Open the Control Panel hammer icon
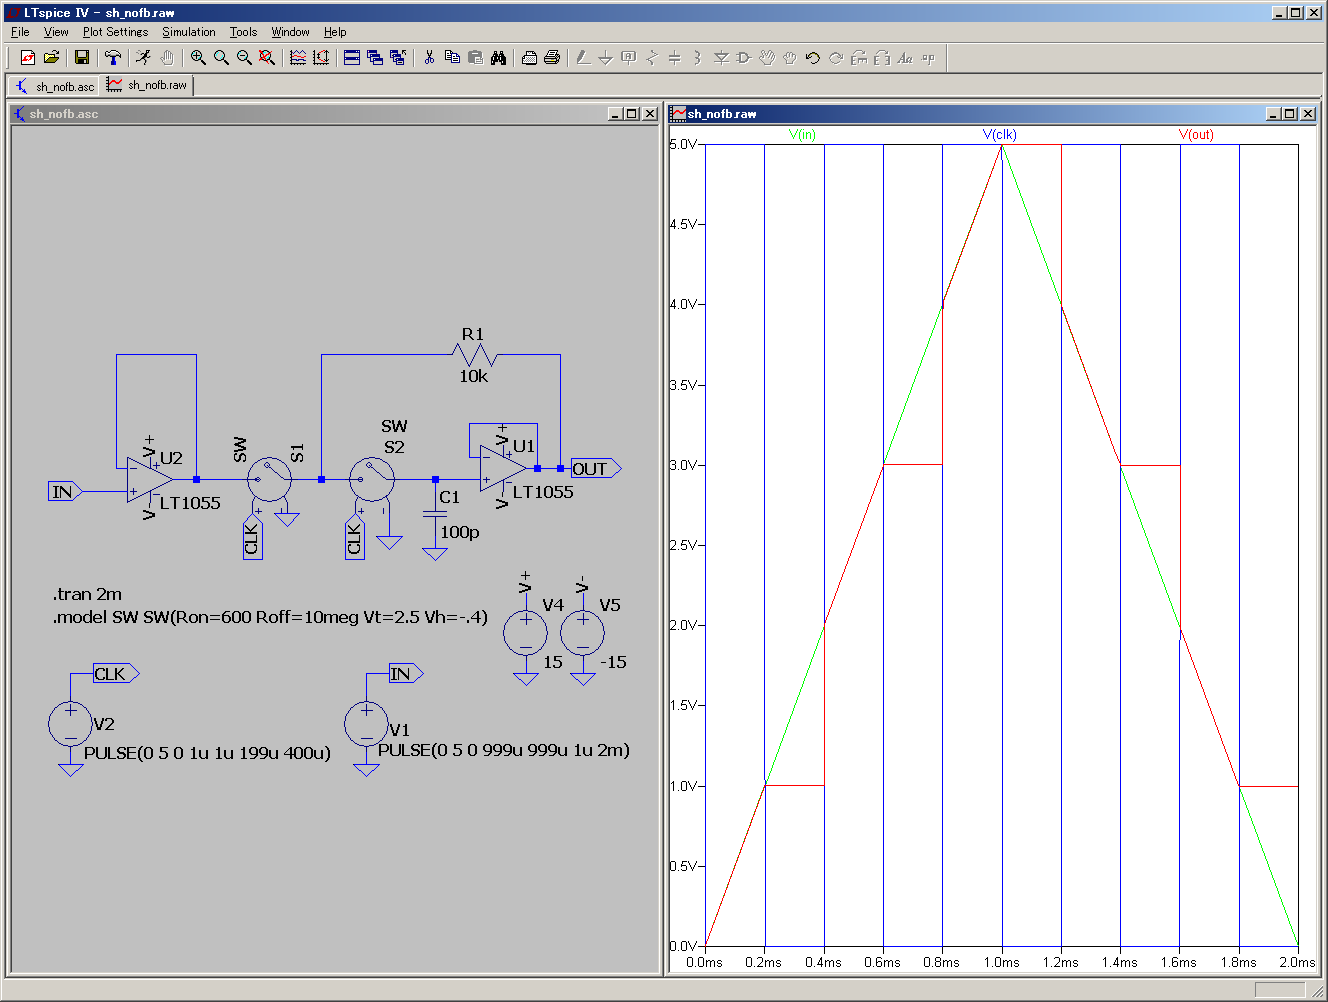Viewport: 1328px width, 1002px height. tap(113, 58)
